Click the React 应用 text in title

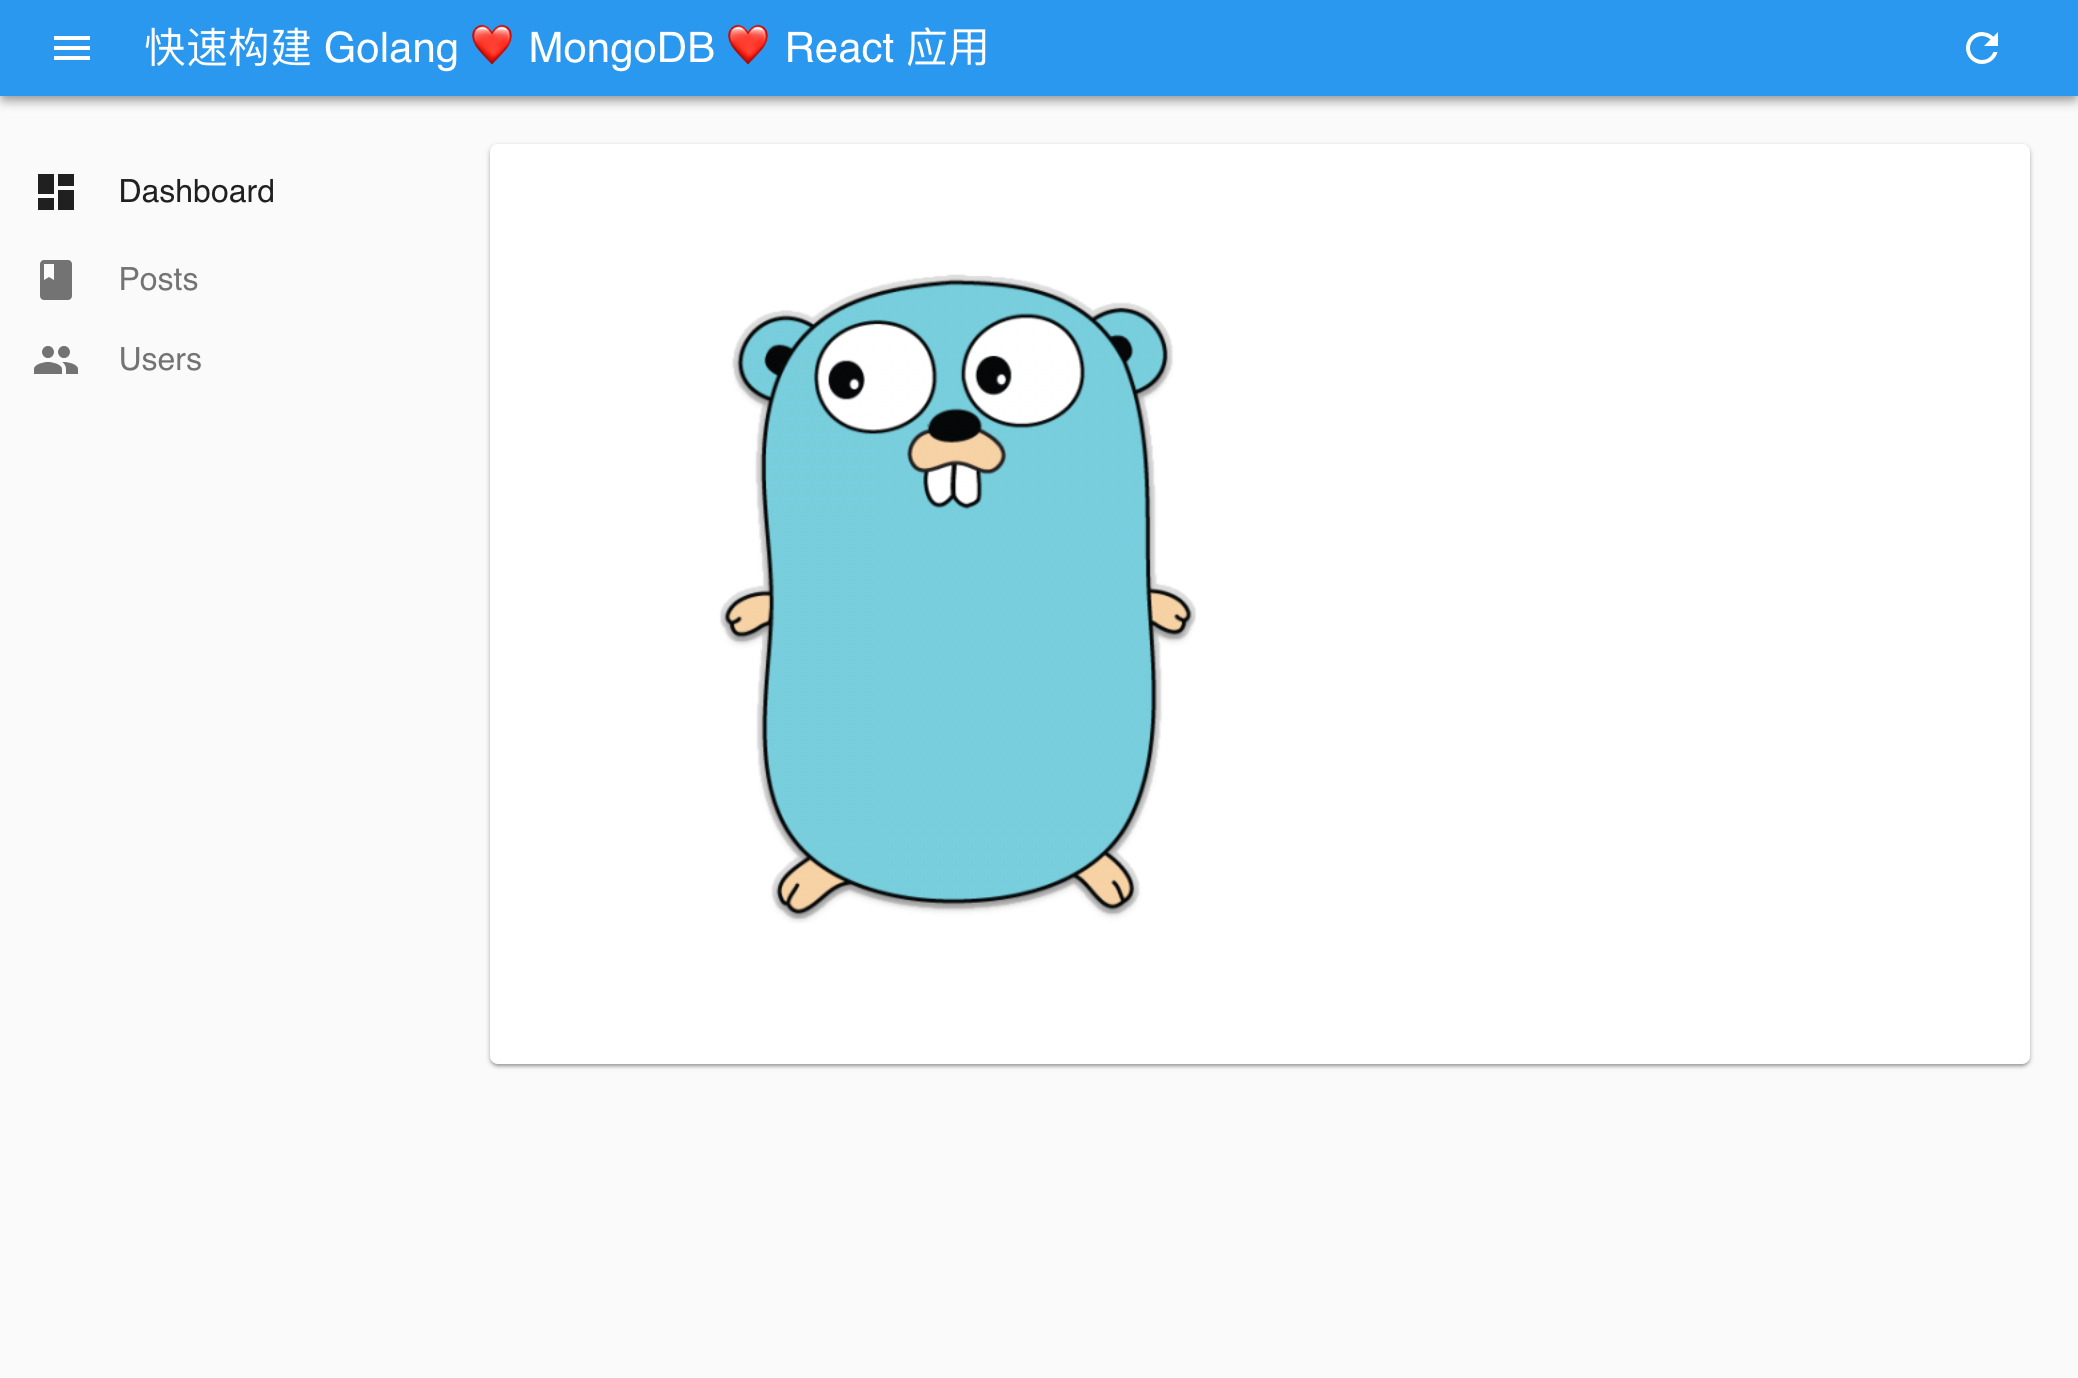(x=886, y=48)
